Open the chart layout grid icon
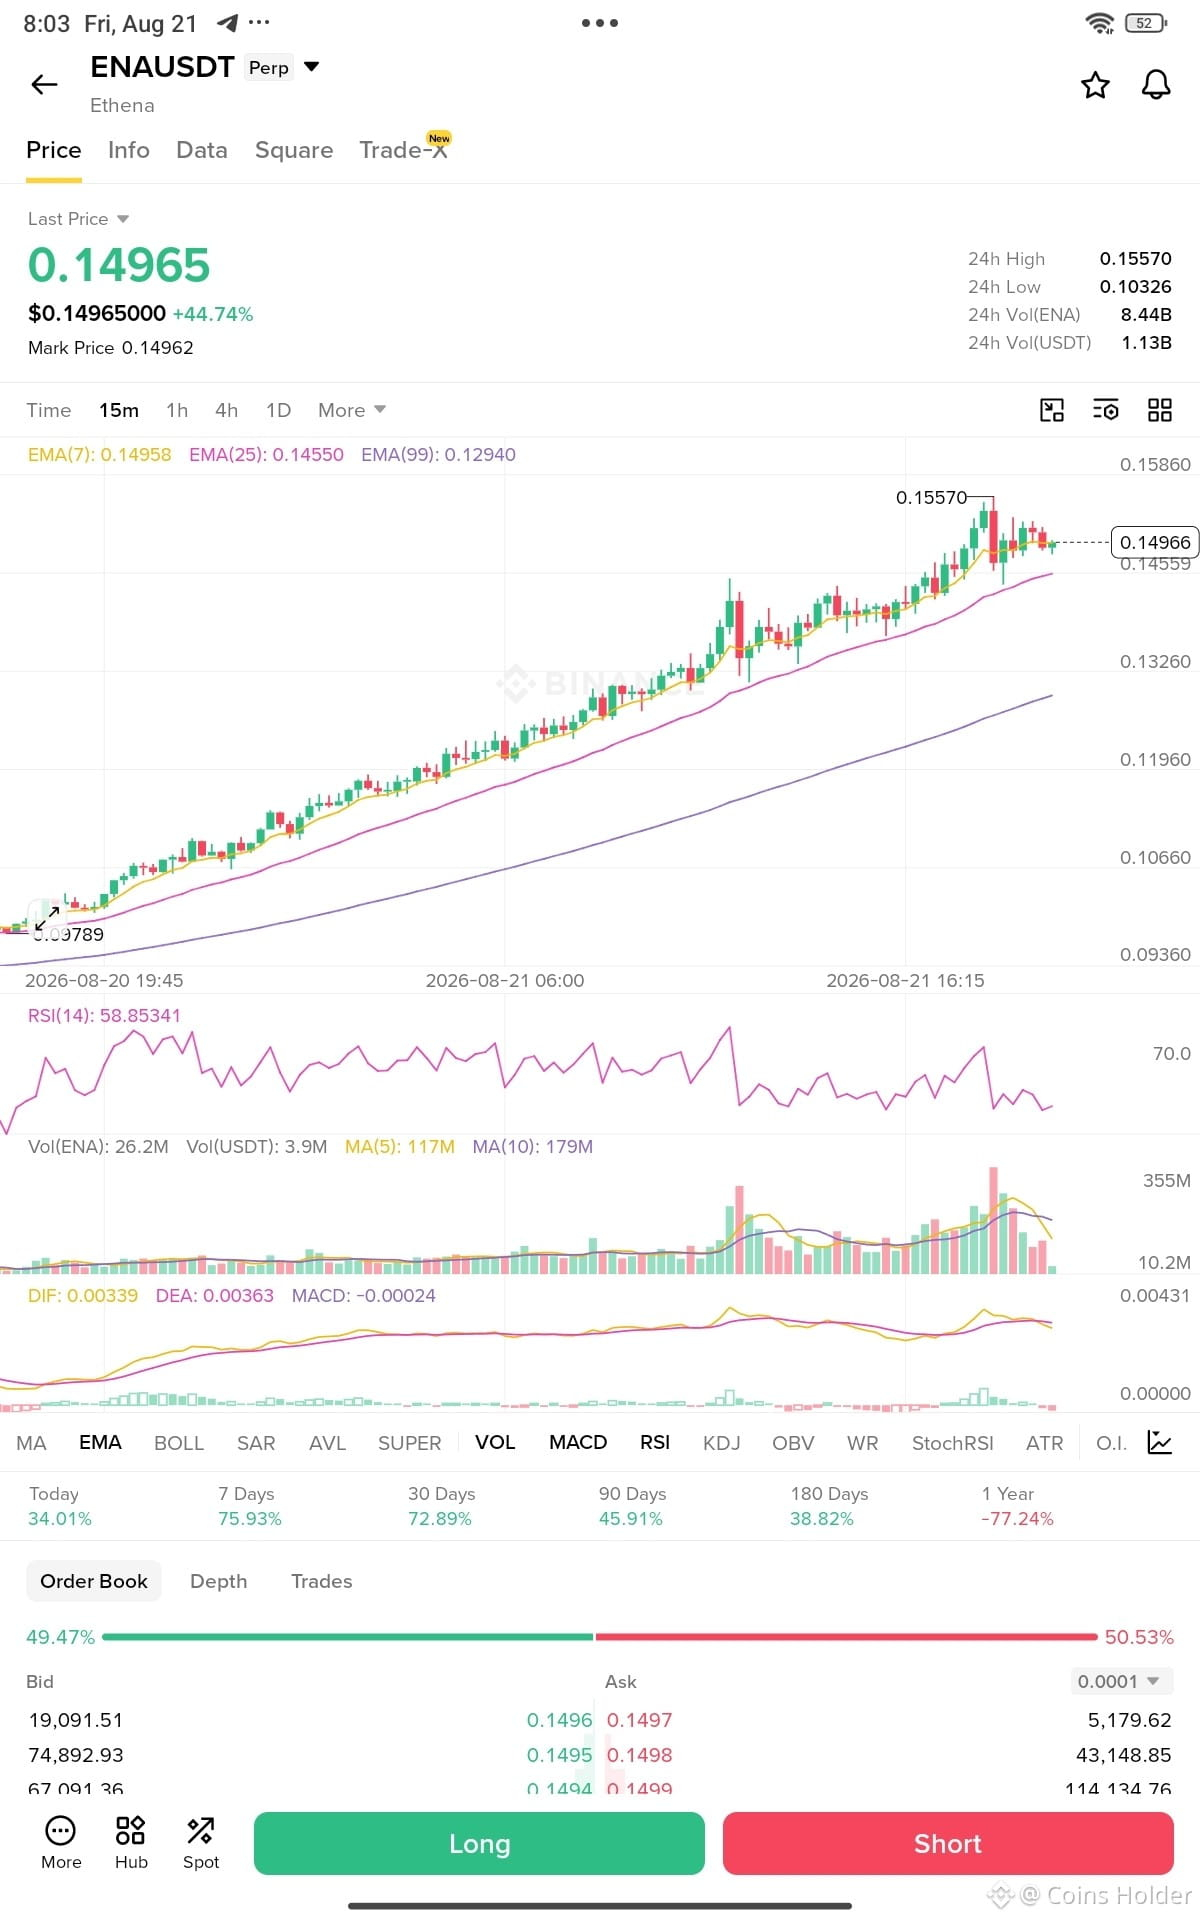Viewport: 1200px width, 1920px height. pyautogui.click(x=1159, y=410)
